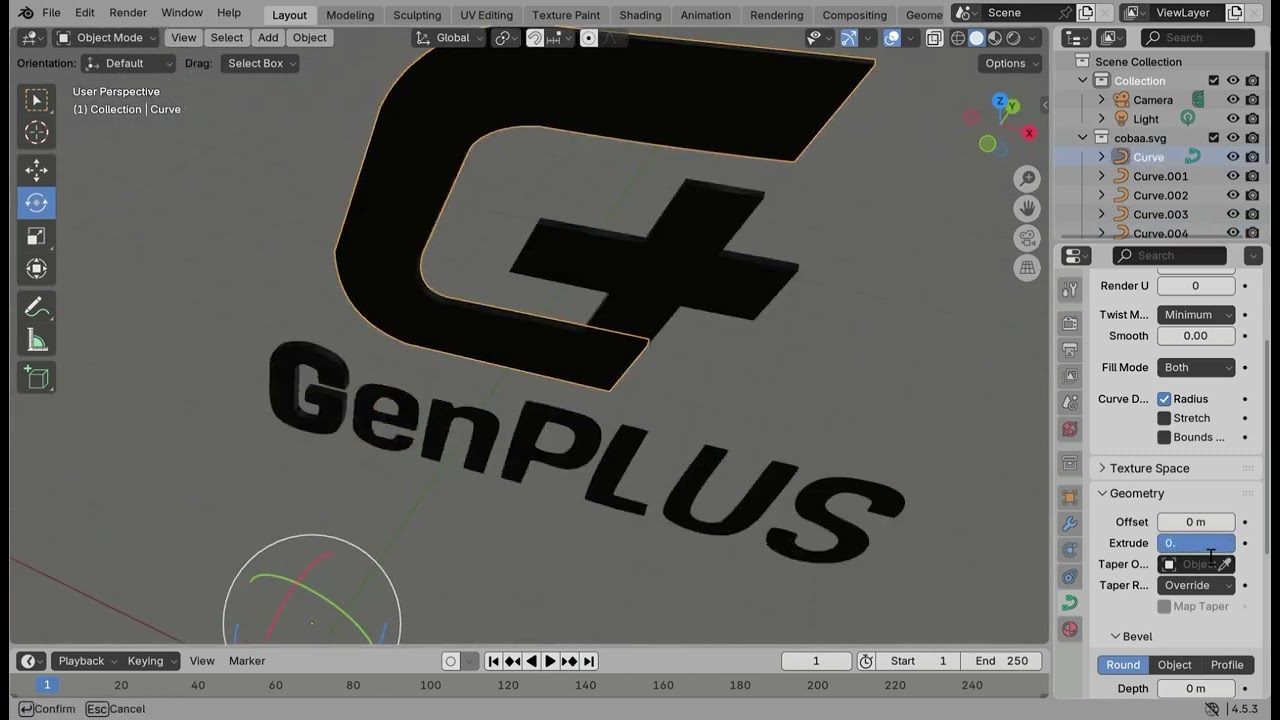Select the Annotate tool
This screenshot has width=1280, height=720.
(x=36, y=307)
